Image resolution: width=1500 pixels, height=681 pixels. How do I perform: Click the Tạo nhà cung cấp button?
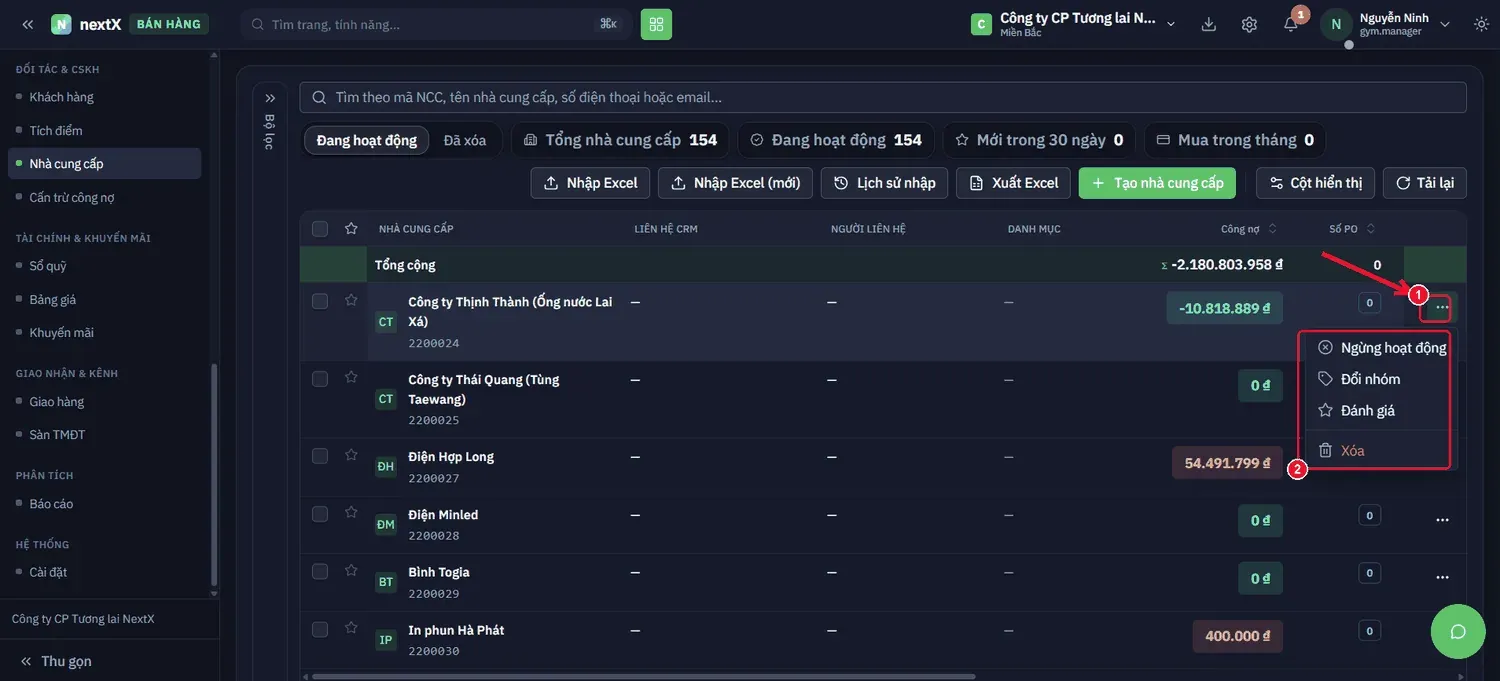tap(1158, 183)
